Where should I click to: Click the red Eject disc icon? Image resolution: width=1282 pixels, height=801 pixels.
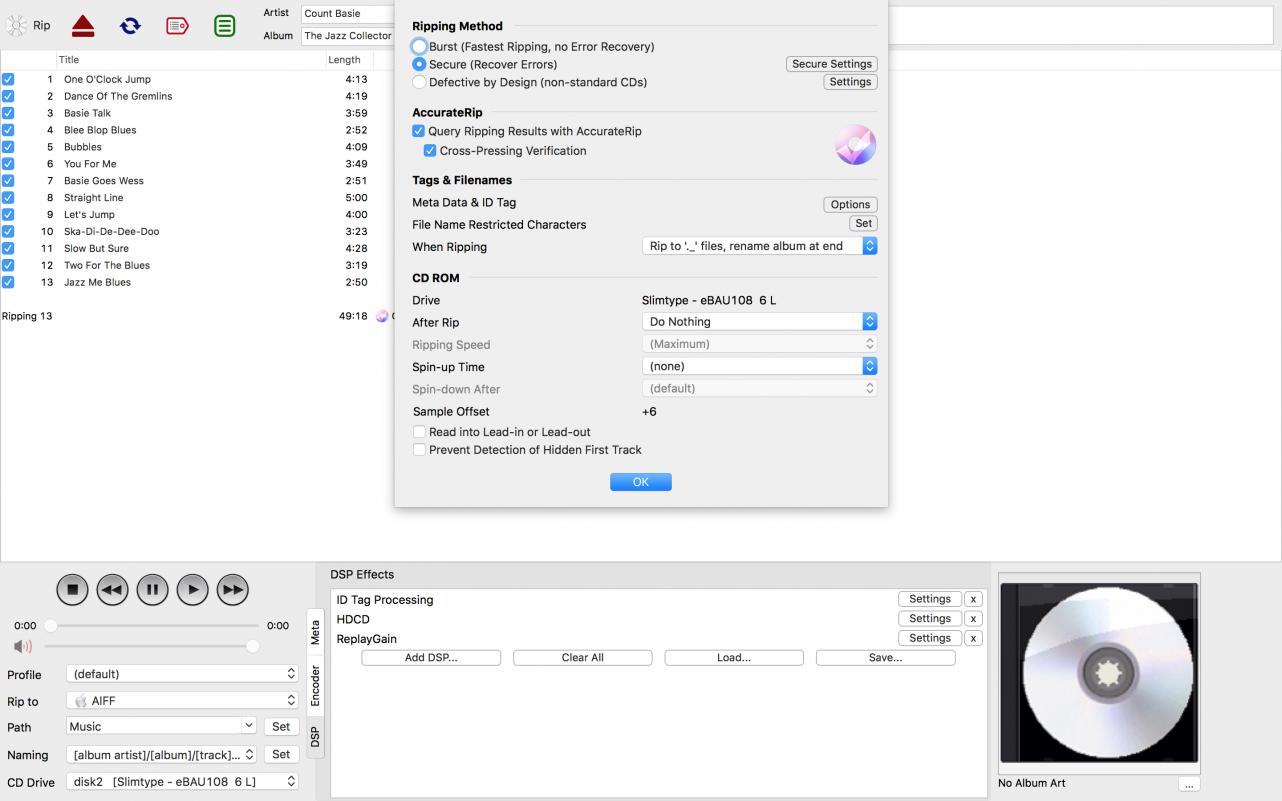click(x=83, y=26)
